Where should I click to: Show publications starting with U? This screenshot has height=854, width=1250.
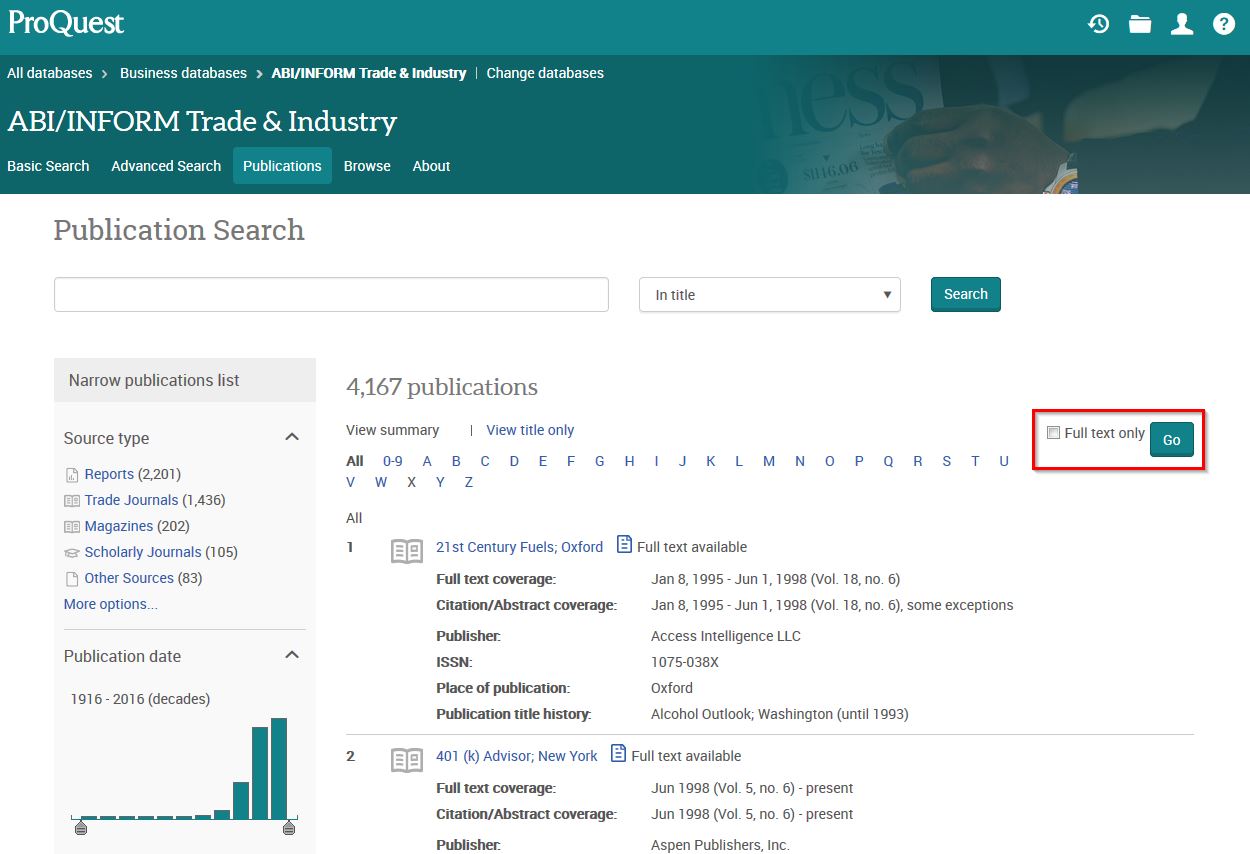pyautogui.click(x=1004, y=461)
